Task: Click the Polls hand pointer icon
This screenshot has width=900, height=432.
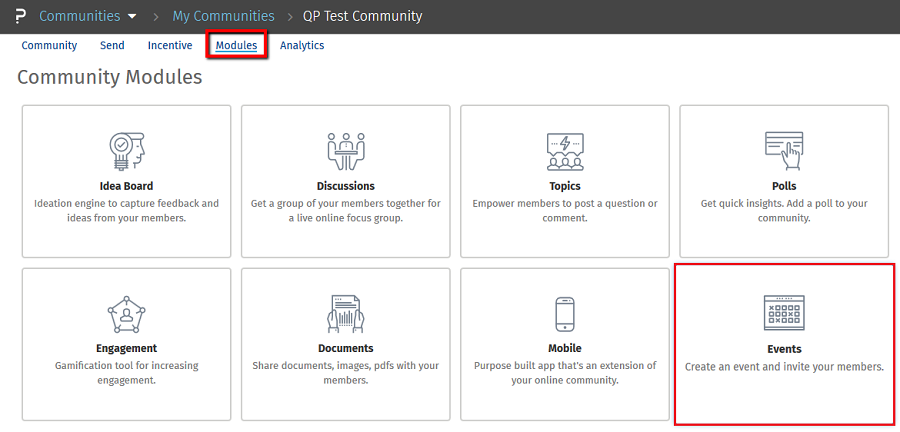Action: point(784,151)
